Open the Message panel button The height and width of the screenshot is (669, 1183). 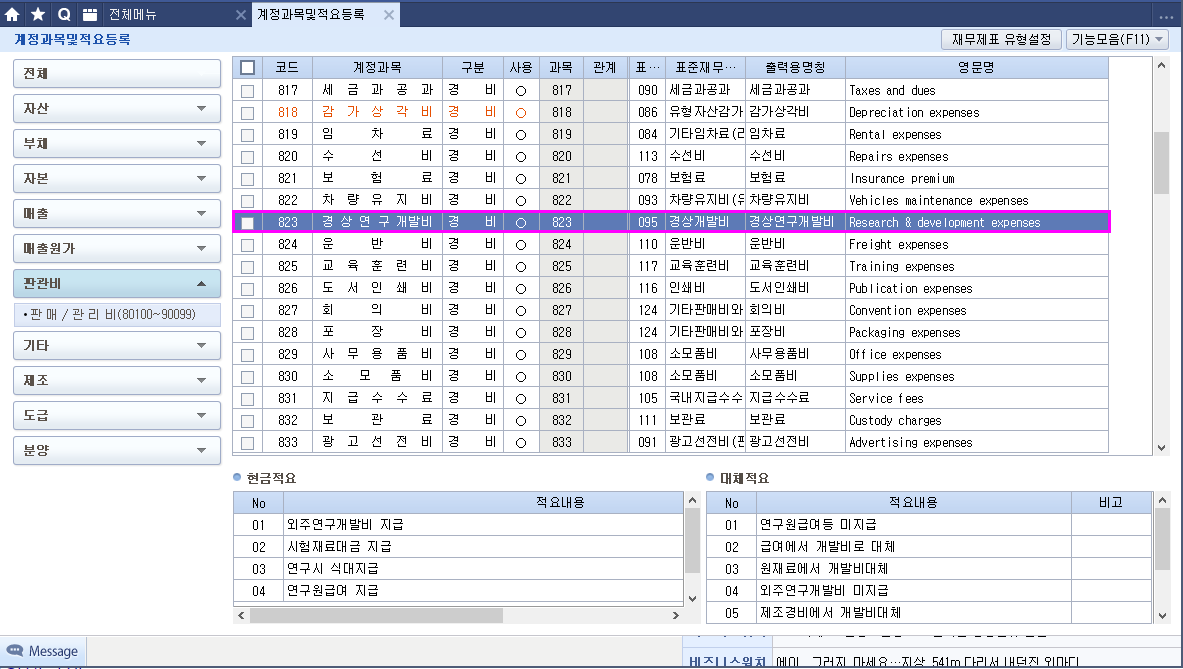(44, 651)
